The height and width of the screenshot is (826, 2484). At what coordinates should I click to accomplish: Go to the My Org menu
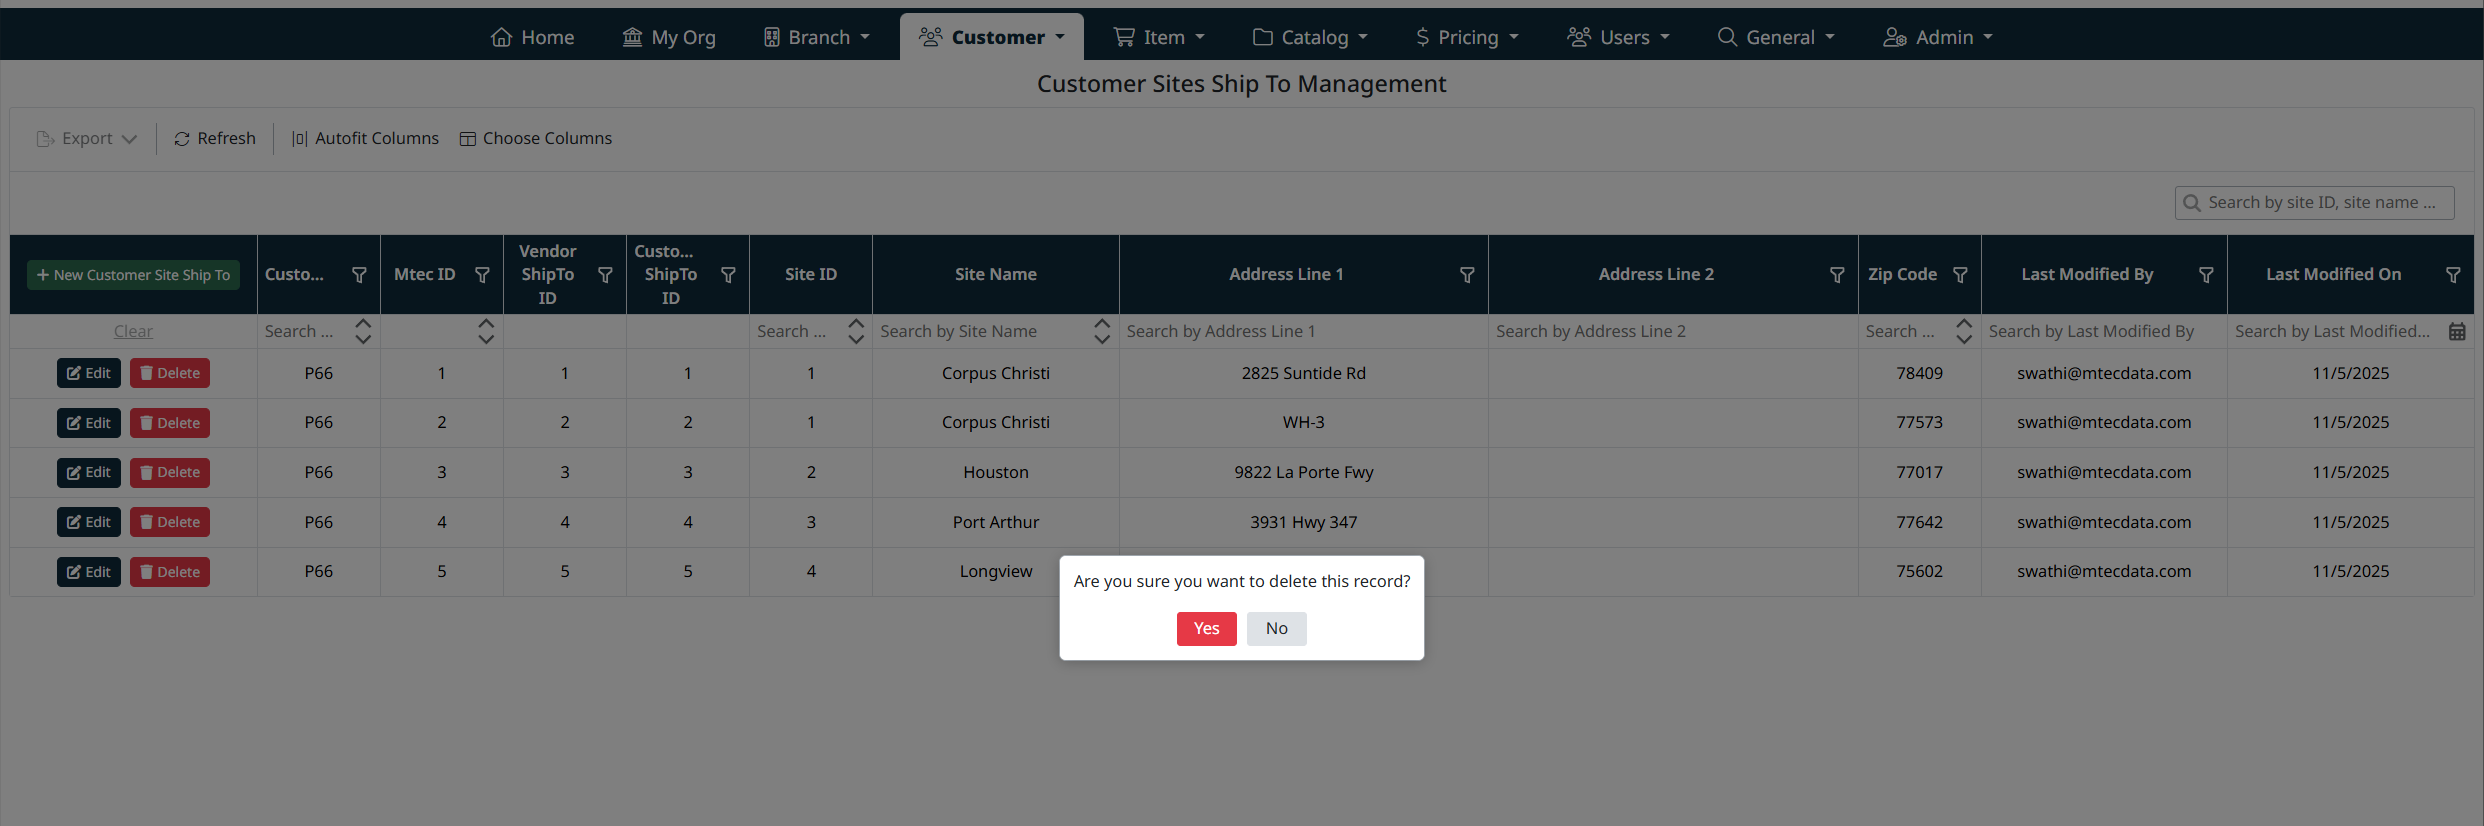(669, 37)
